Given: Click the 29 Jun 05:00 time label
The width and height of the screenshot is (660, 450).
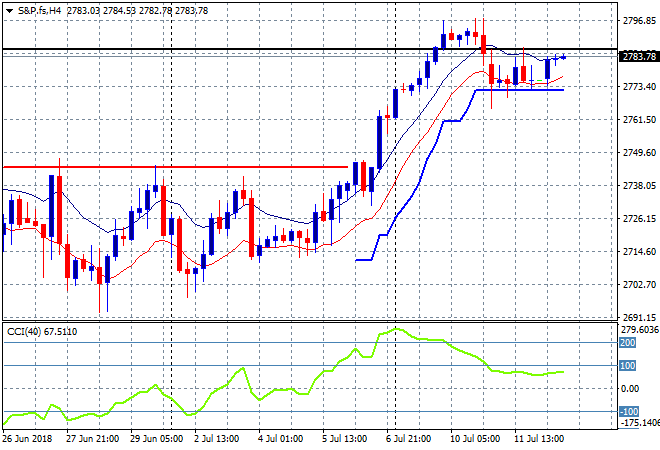Looking at the screenshot, I should (157, 439).
